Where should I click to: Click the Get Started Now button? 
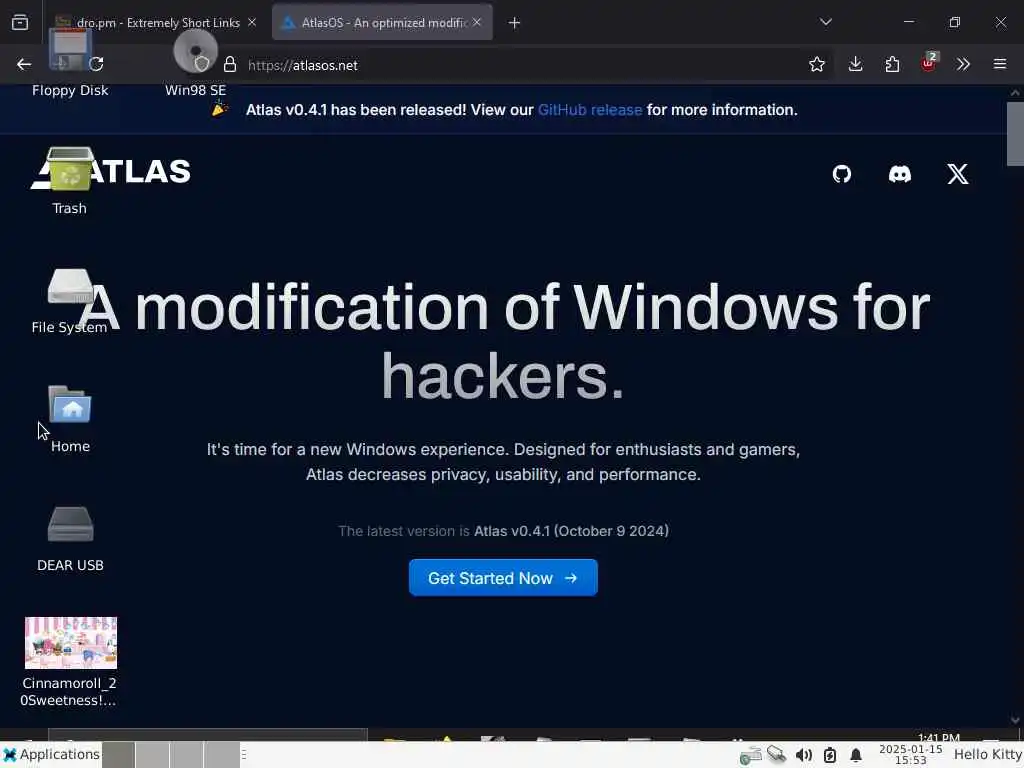(503, 578)
